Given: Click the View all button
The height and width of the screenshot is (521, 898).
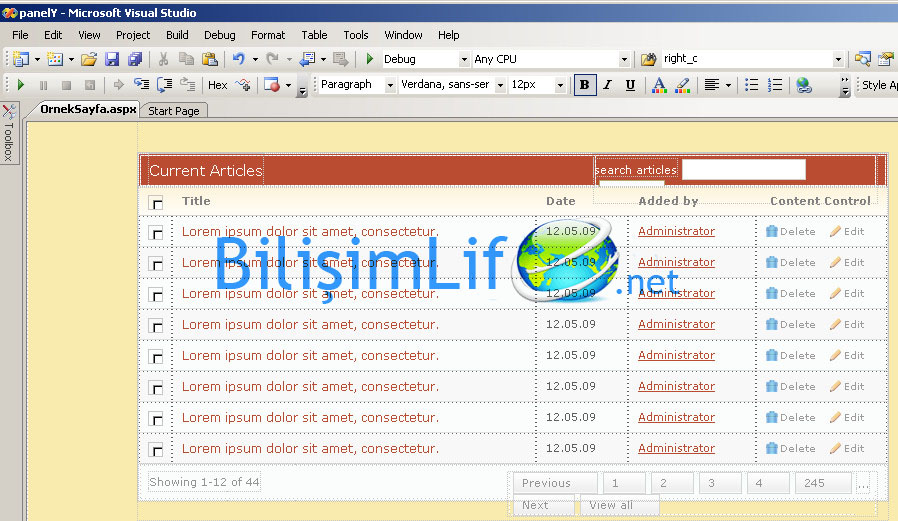Looking at the screenshot, I should (x=619, y=506).
